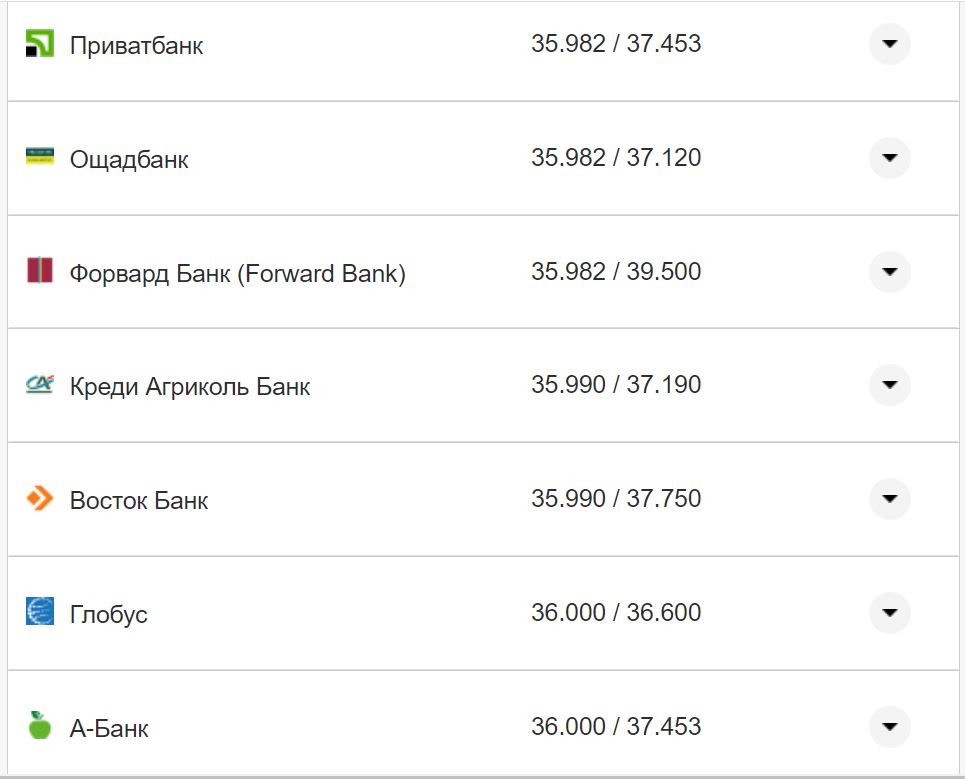965x779 pixels.
Task: Click the Ощадбанк flag-striped logo icon
Action: coord(39,158)
